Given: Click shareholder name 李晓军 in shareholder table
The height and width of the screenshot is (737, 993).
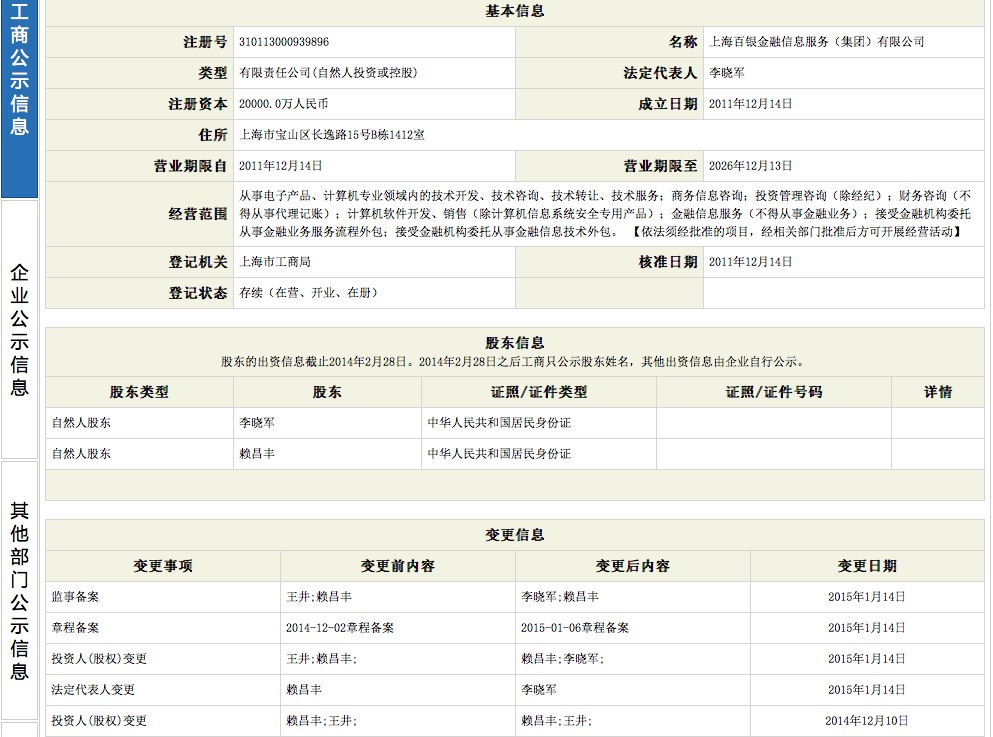Looking at the screenshot, I should 257,422.
